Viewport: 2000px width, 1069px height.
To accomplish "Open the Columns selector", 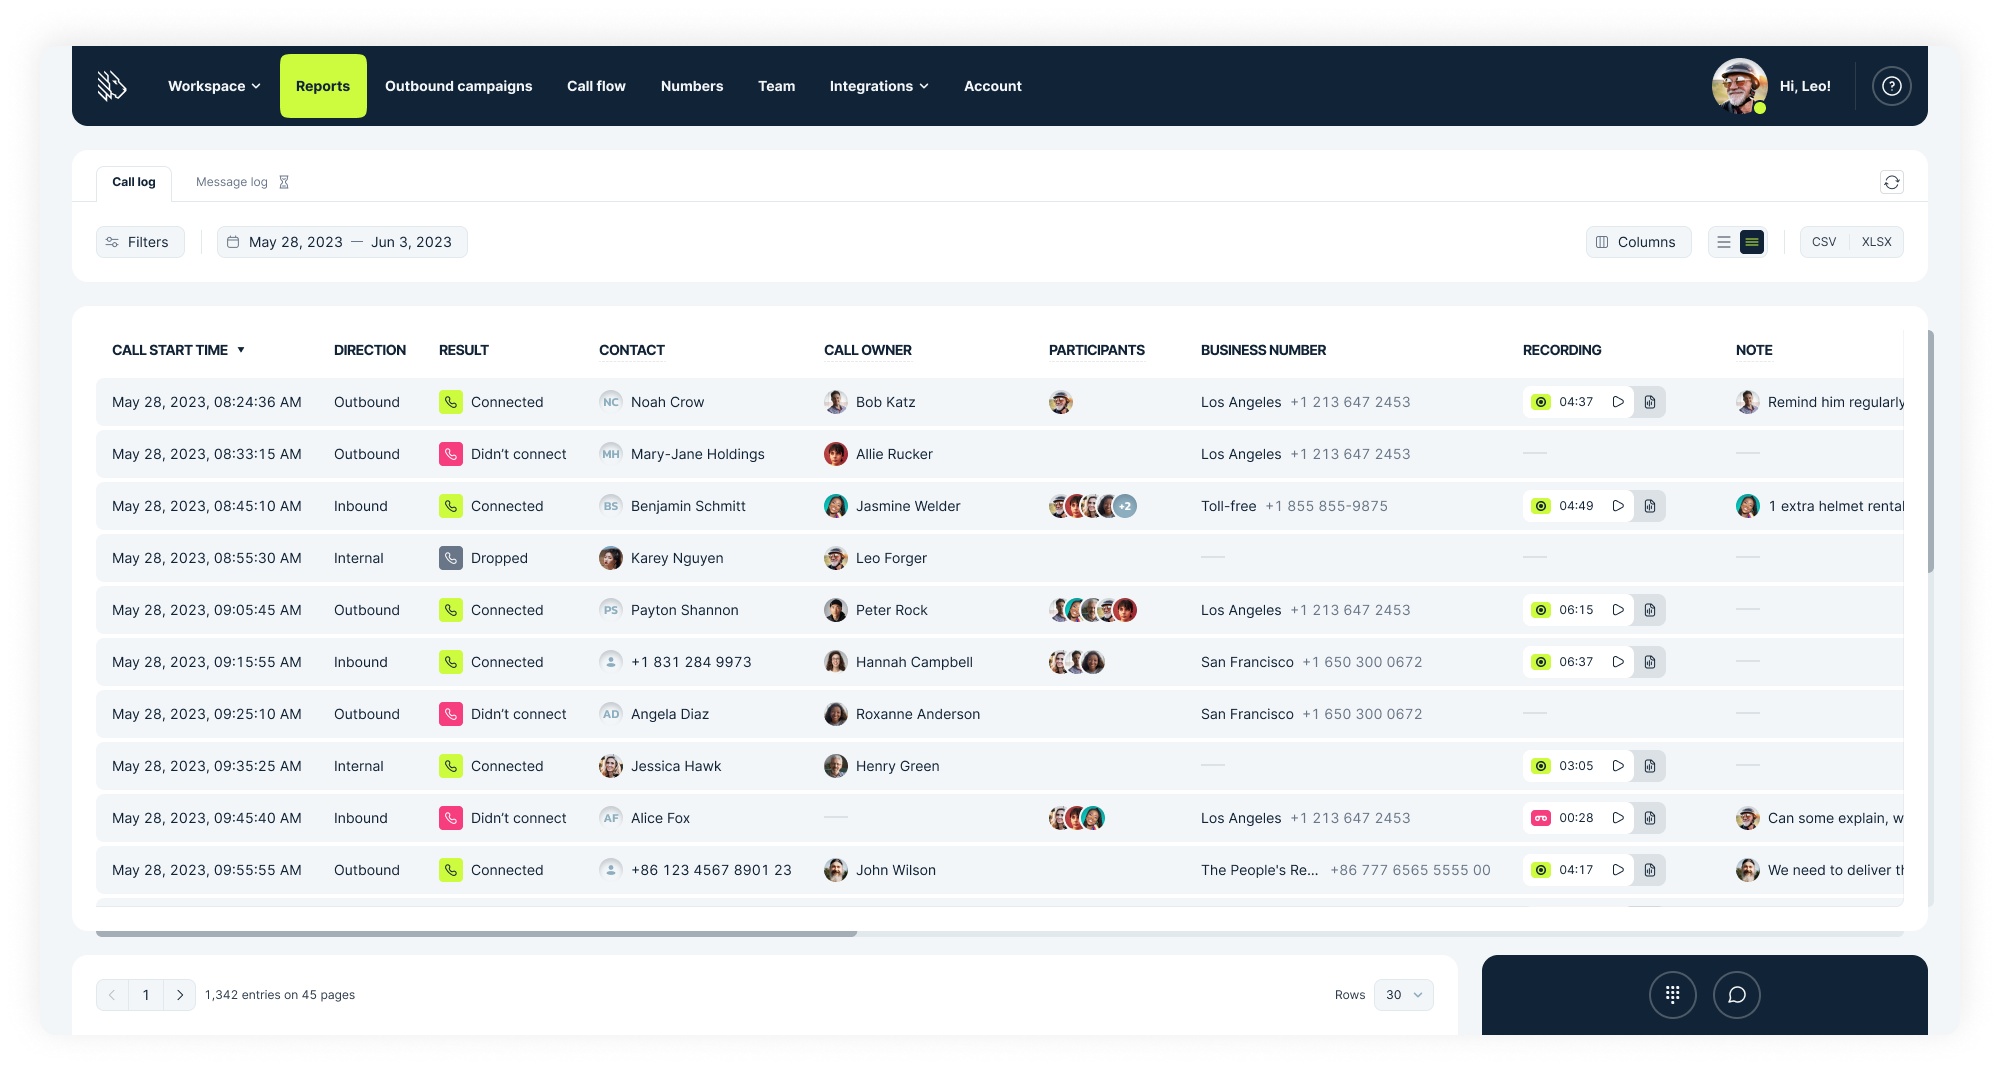I will pos(1638,241).
